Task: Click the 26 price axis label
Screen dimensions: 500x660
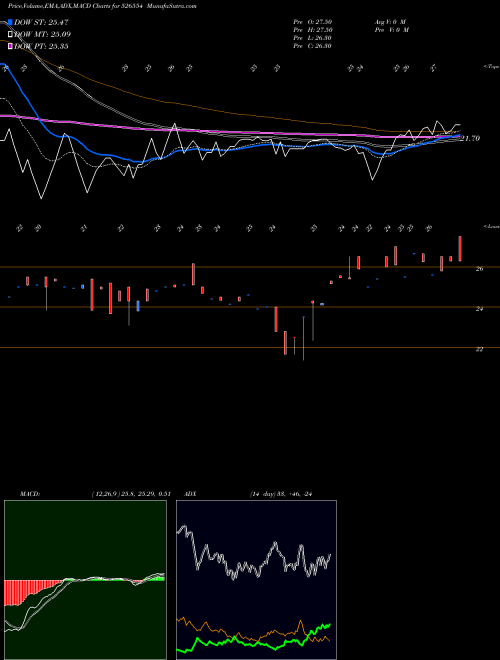Action: 479,269
